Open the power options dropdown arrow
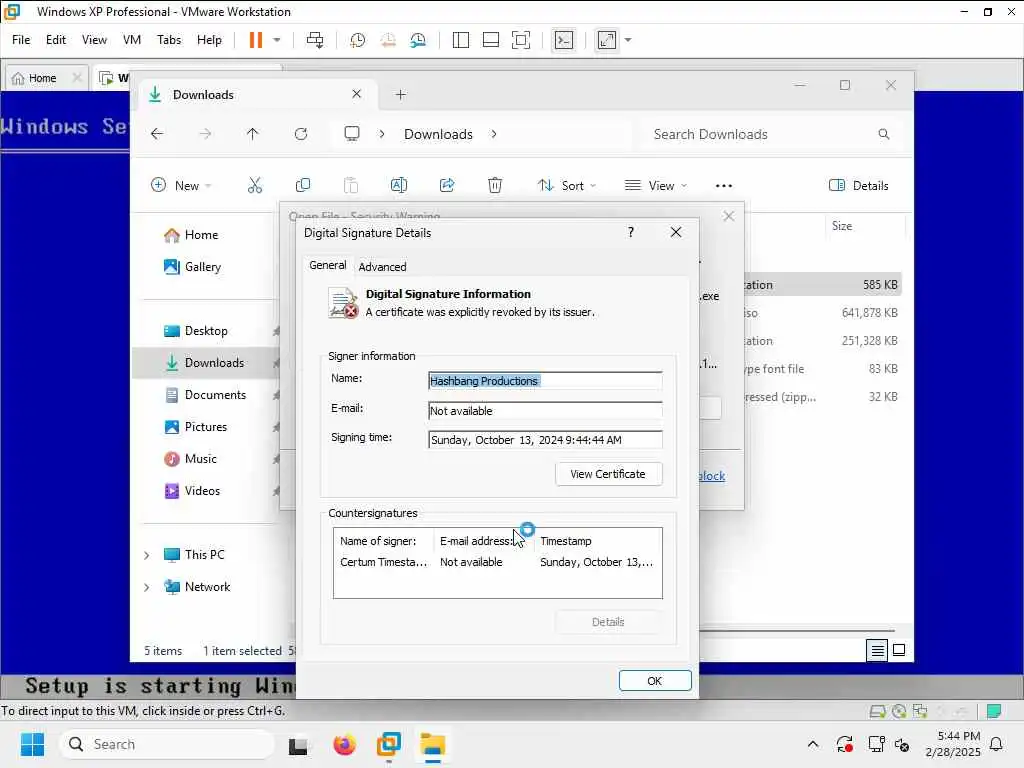The width and height of the screenshot is (1024, 768). 277,40
